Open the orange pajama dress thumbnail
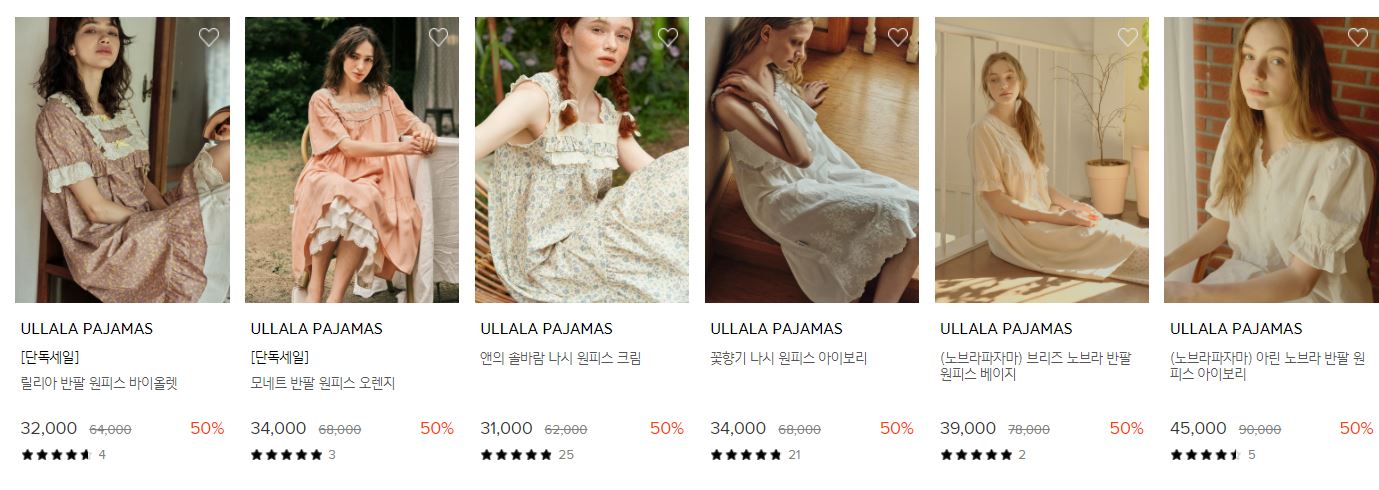Screen dimensions: 1379x490 coord(352,160)
